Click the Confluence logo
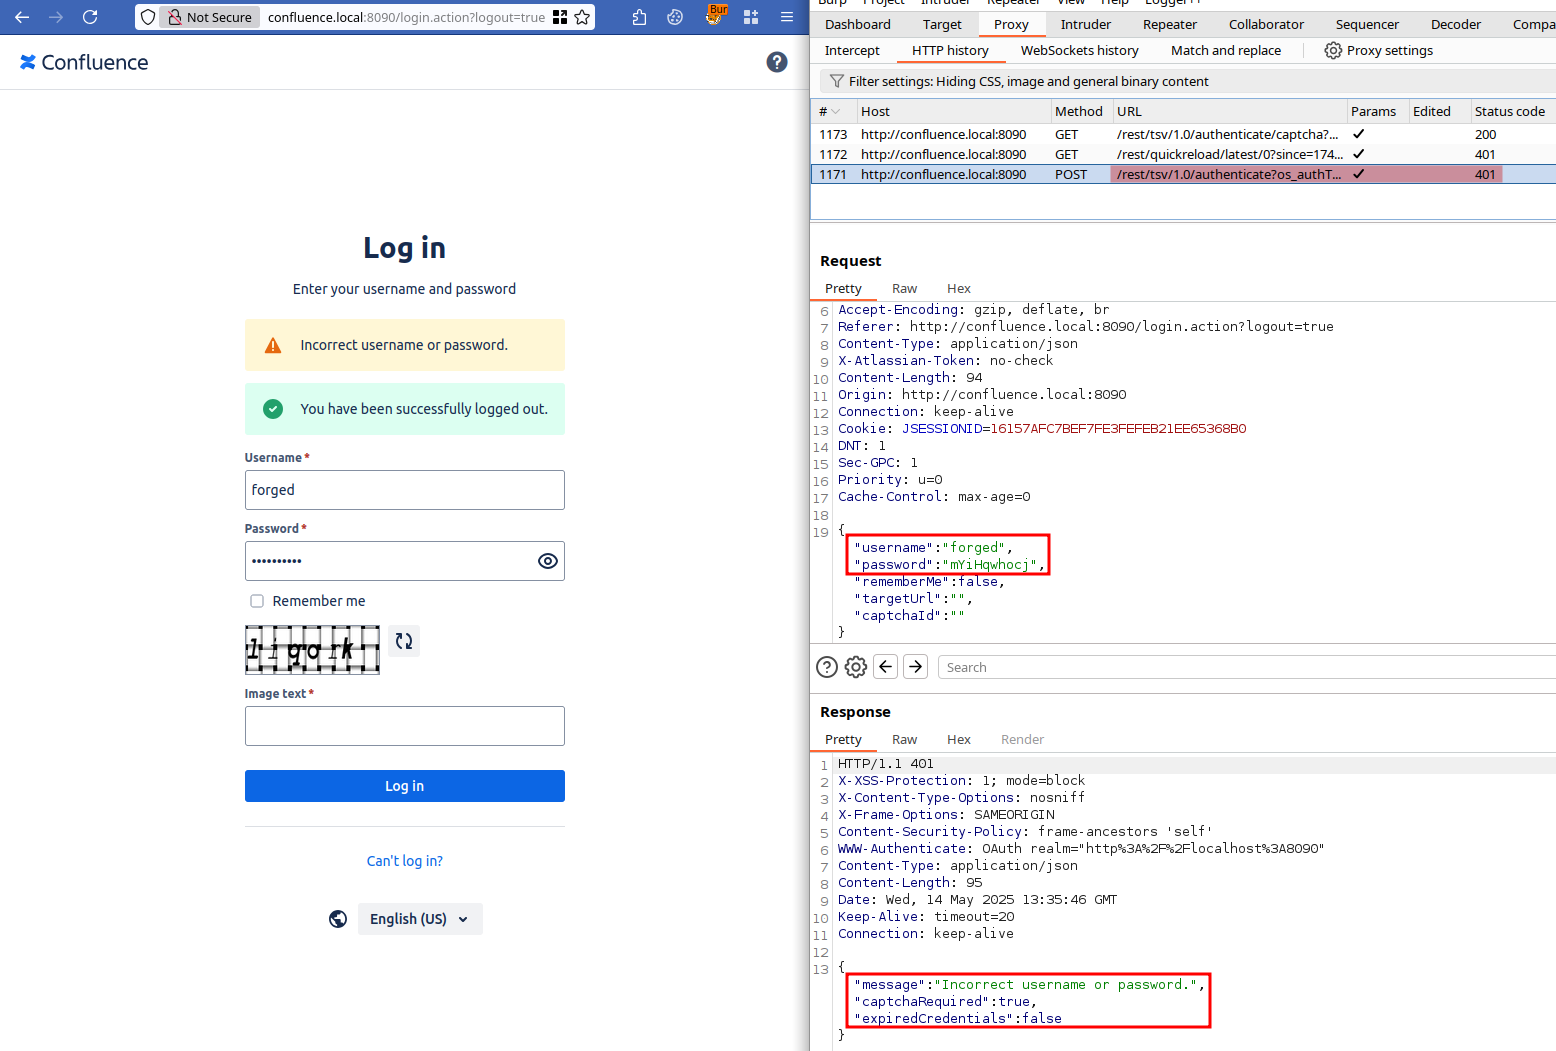1556x1051 pixels. coord(84,62)
